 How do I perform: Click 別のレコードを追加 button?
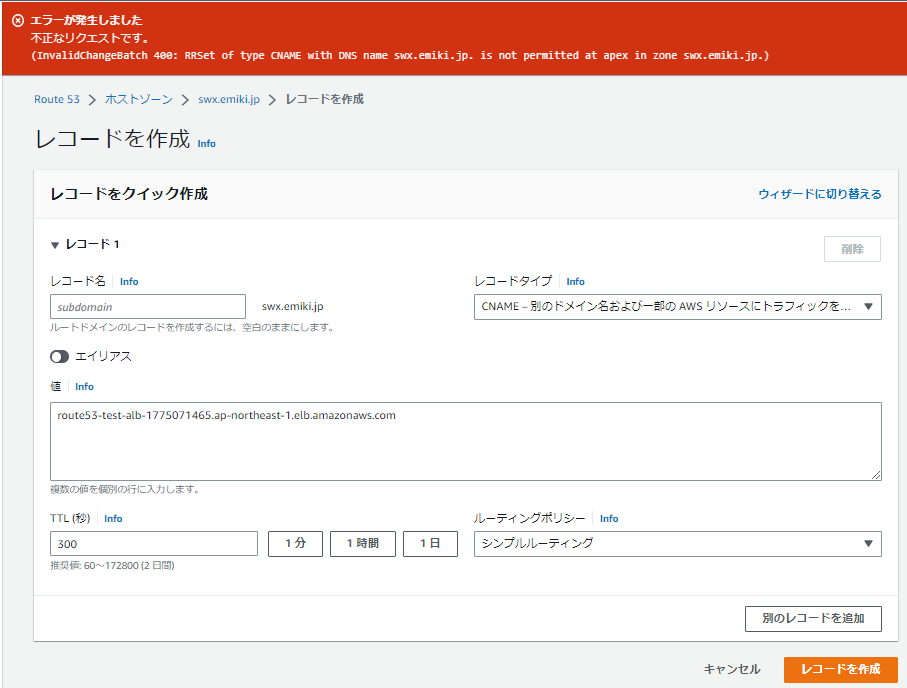point(813,619)
